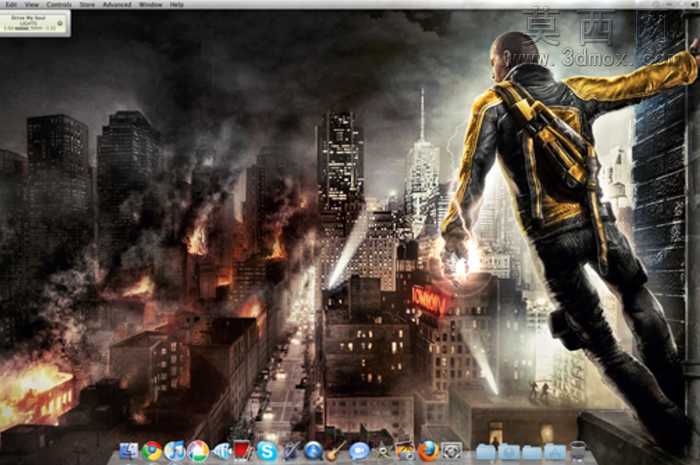Screen dimensions: 700x465
Task: Open the striped fish app in Dock
Action: (x=221, y=451)
